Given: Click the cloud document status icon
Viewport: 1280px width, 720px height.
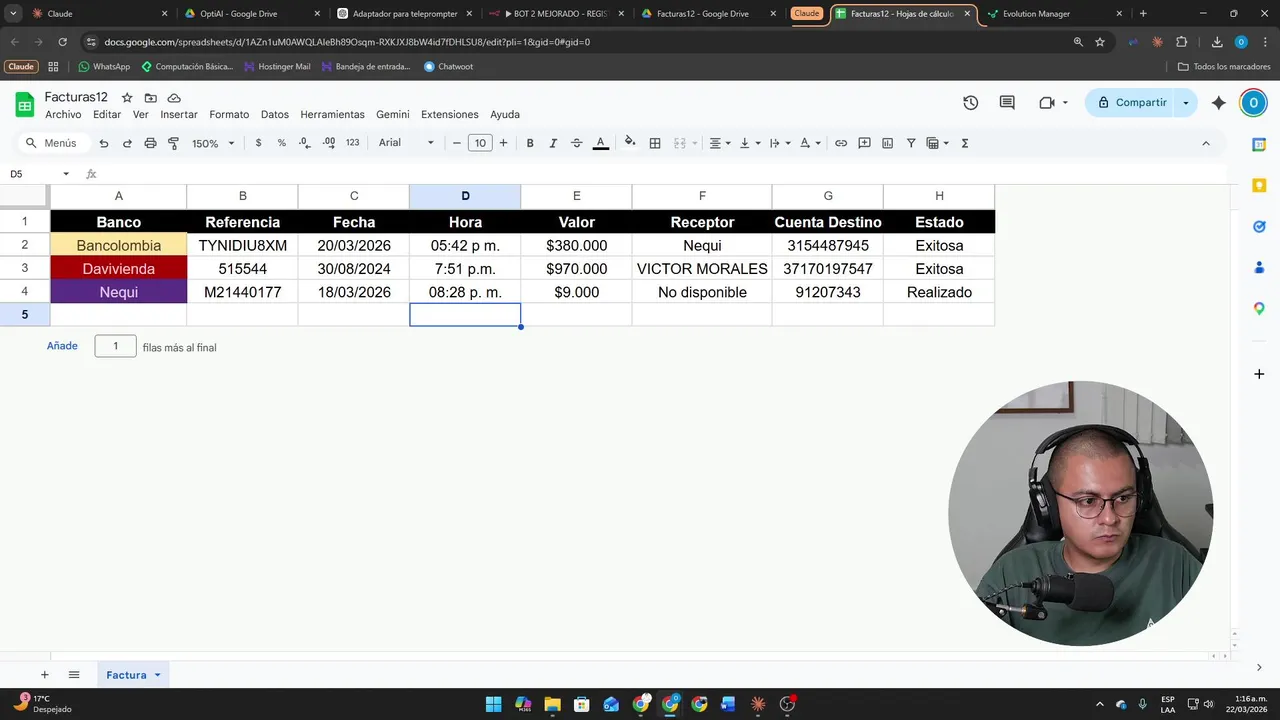Looking at the screenshot, I should point(174,98).
